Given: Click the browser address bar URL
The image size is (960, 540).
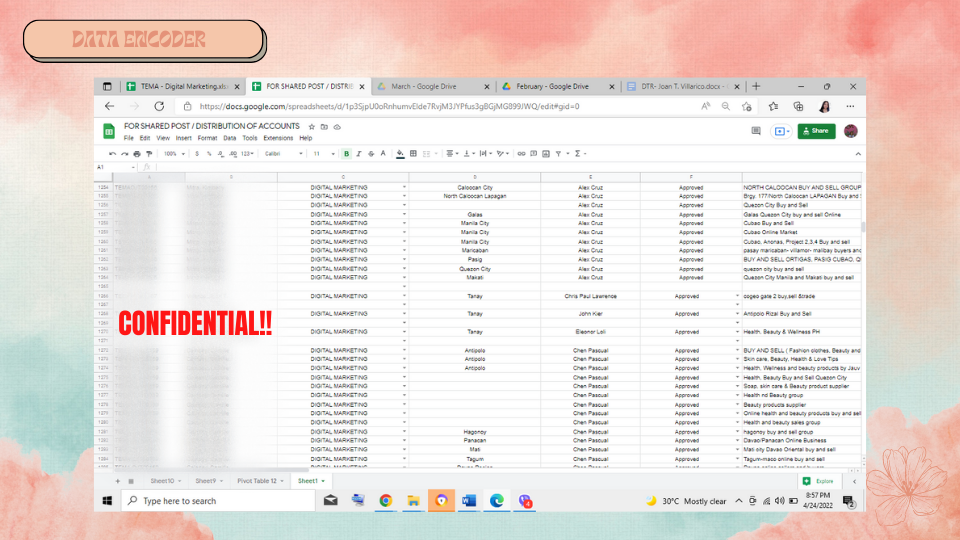Looking at the screenshot, I should pyautogui.click(x=389, y=107).
